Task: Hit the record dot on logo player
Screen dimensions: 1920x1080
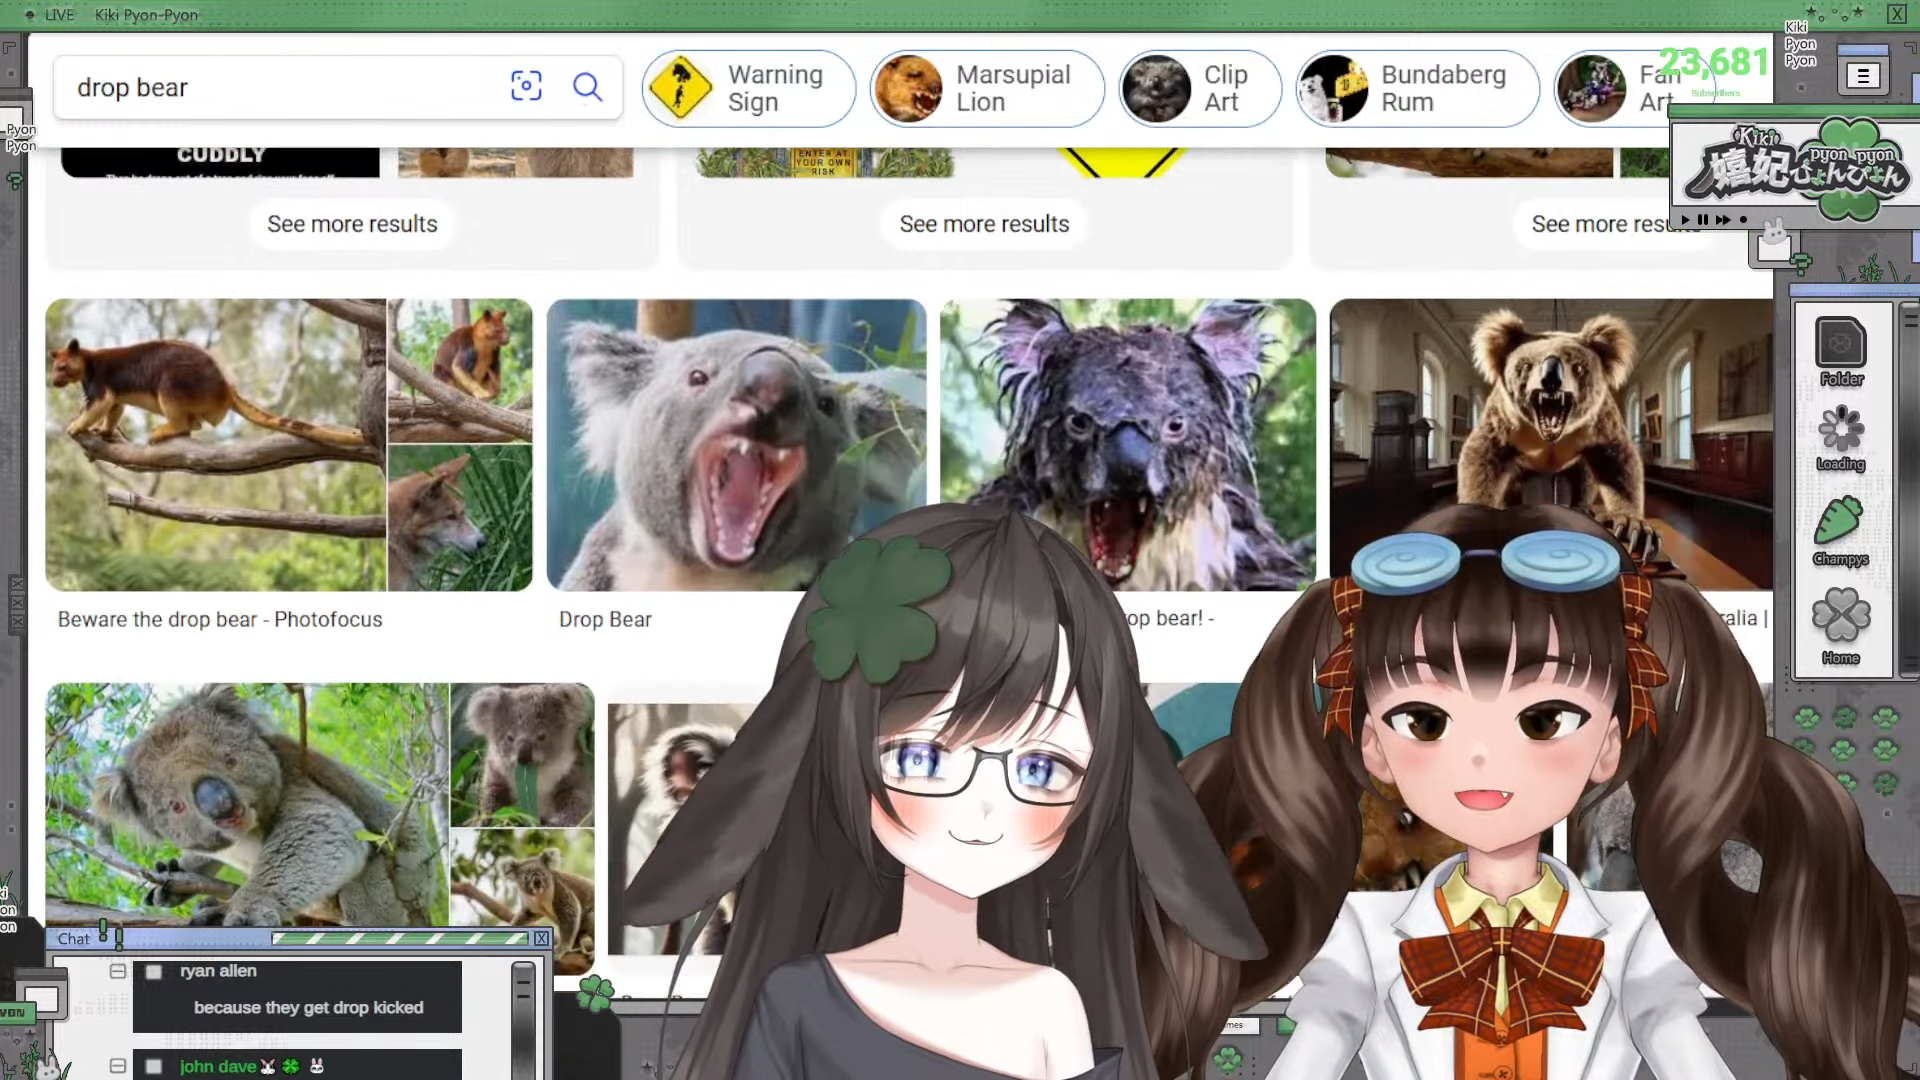Action: pos(1743,219)
